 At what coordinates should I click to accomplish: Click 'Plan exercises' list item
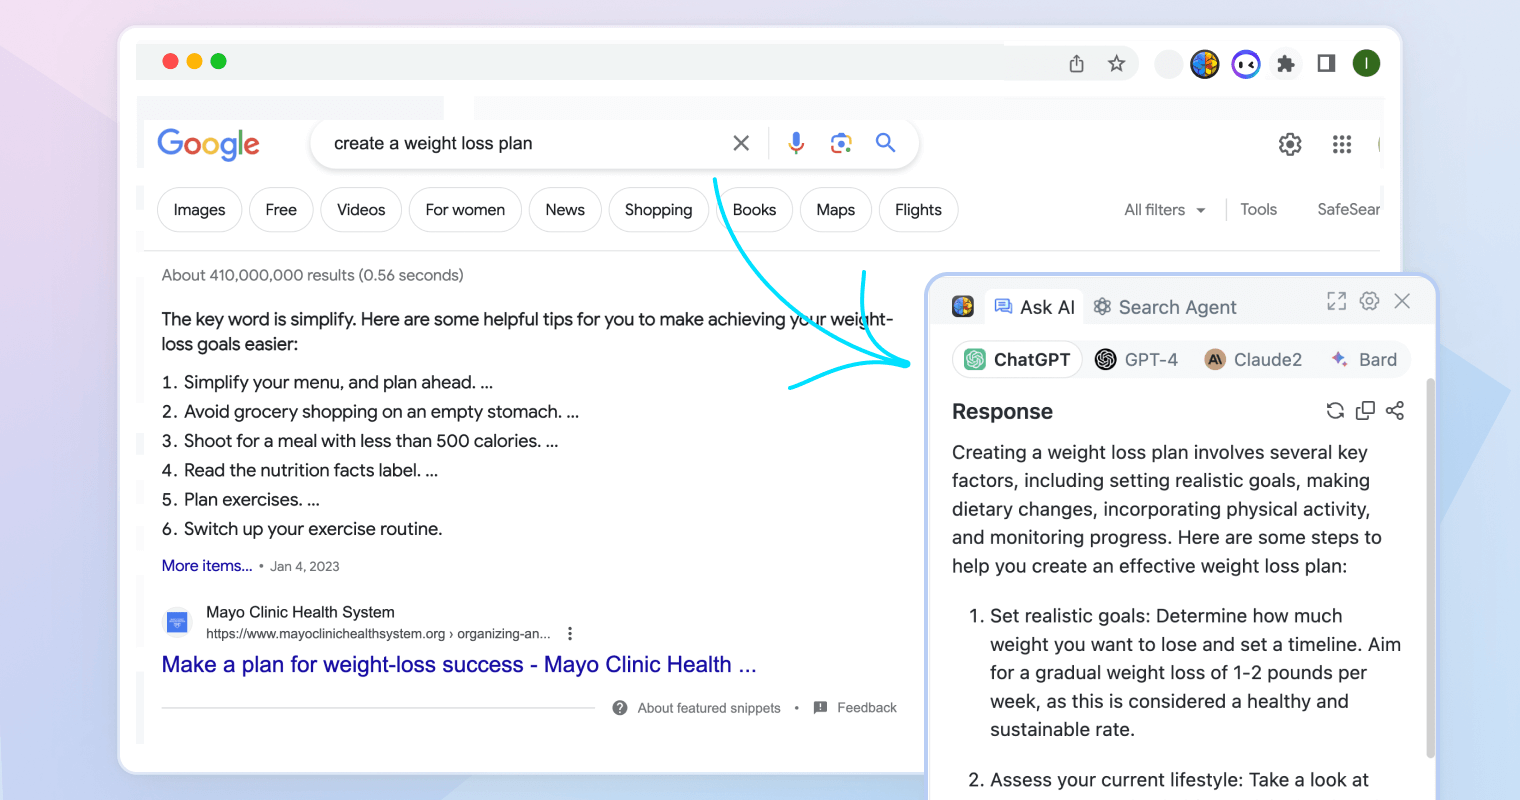251,500
